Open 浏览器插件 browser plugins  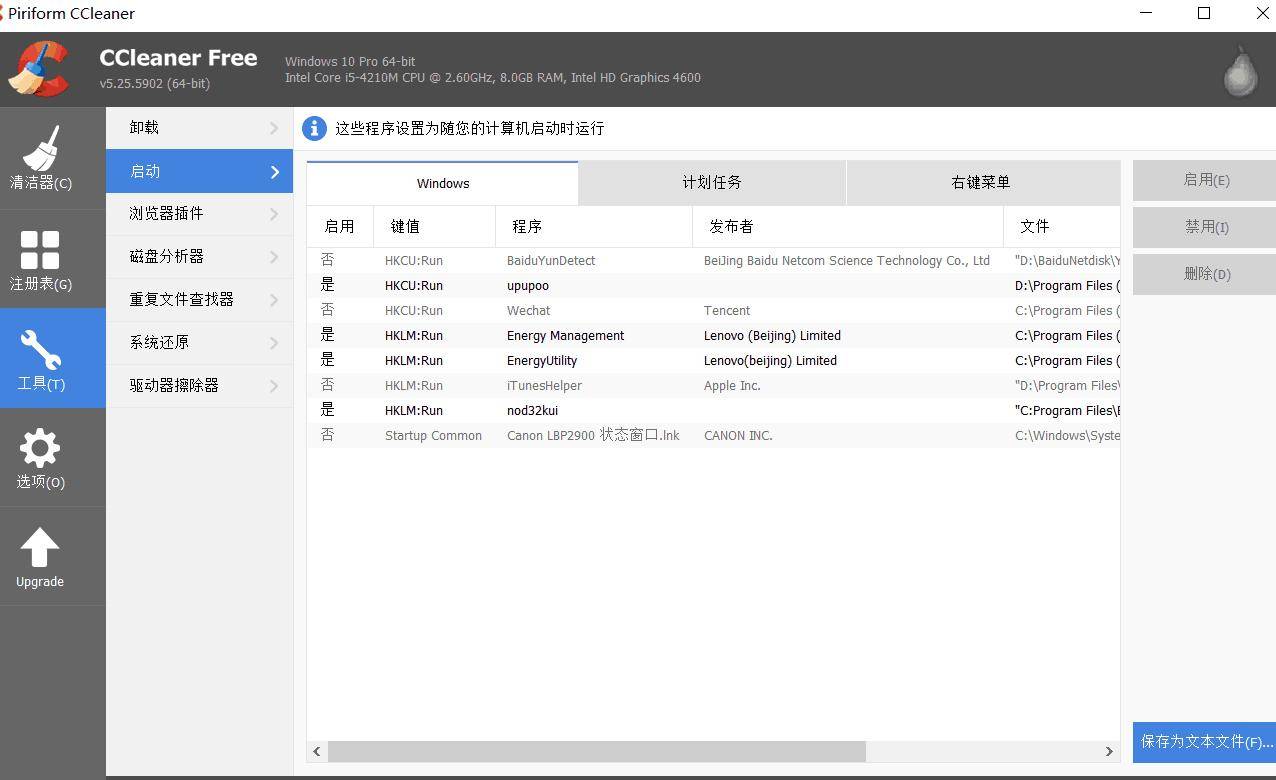coord(199,213)
